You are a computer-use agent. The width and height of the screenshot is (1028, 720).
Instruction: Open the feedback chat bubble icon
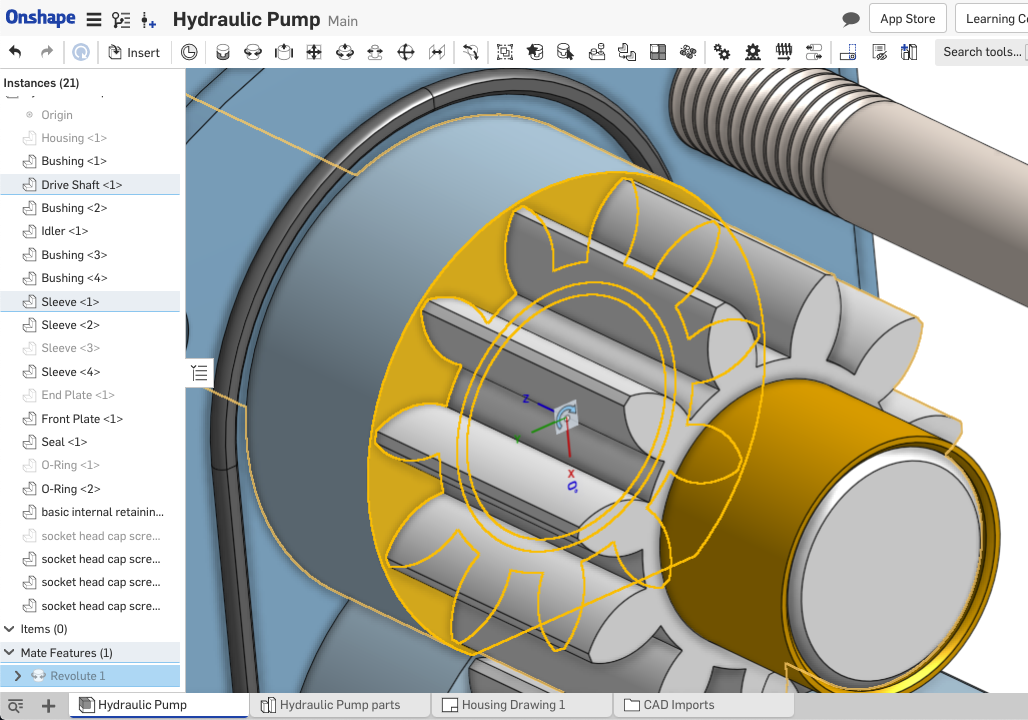pyautogui.click(x=851, y=19)
